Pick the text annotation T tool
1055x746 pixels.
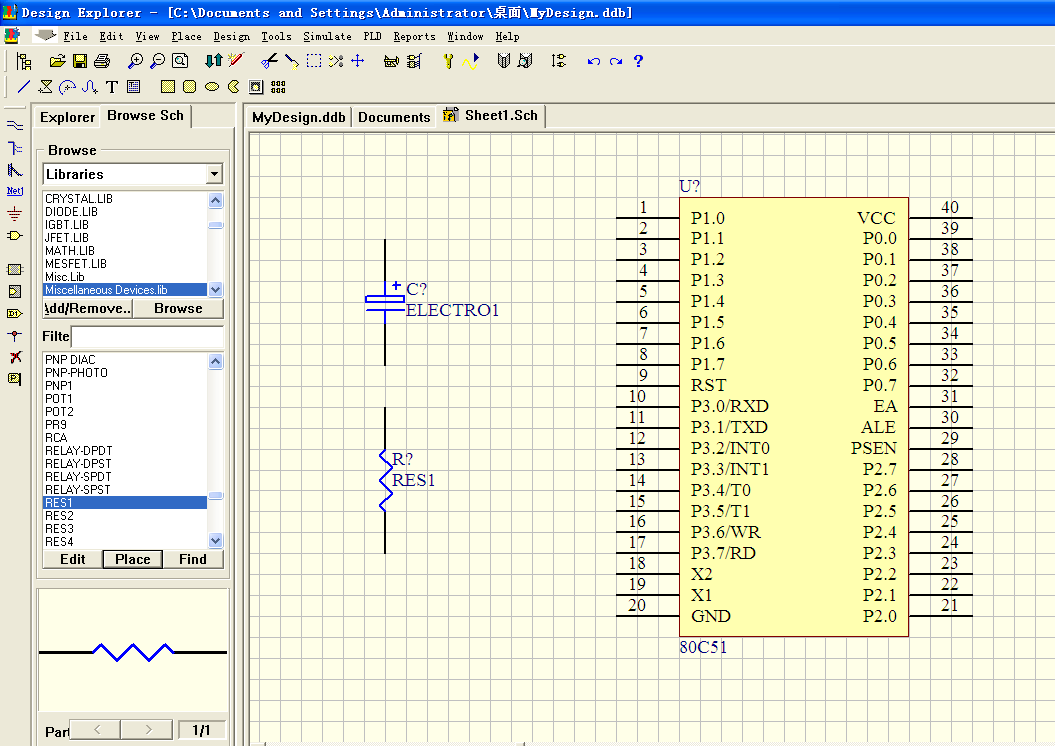pos(112,87)
